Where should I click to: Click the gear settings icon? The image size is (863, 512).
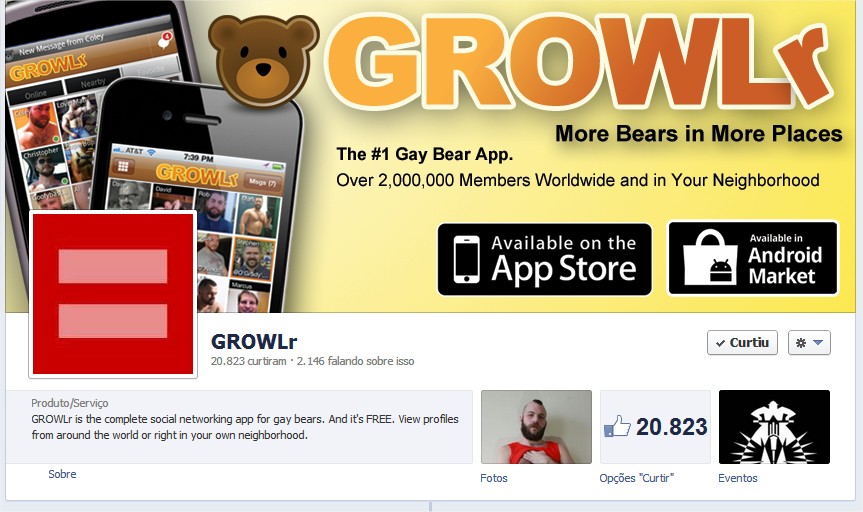[801, 343]
